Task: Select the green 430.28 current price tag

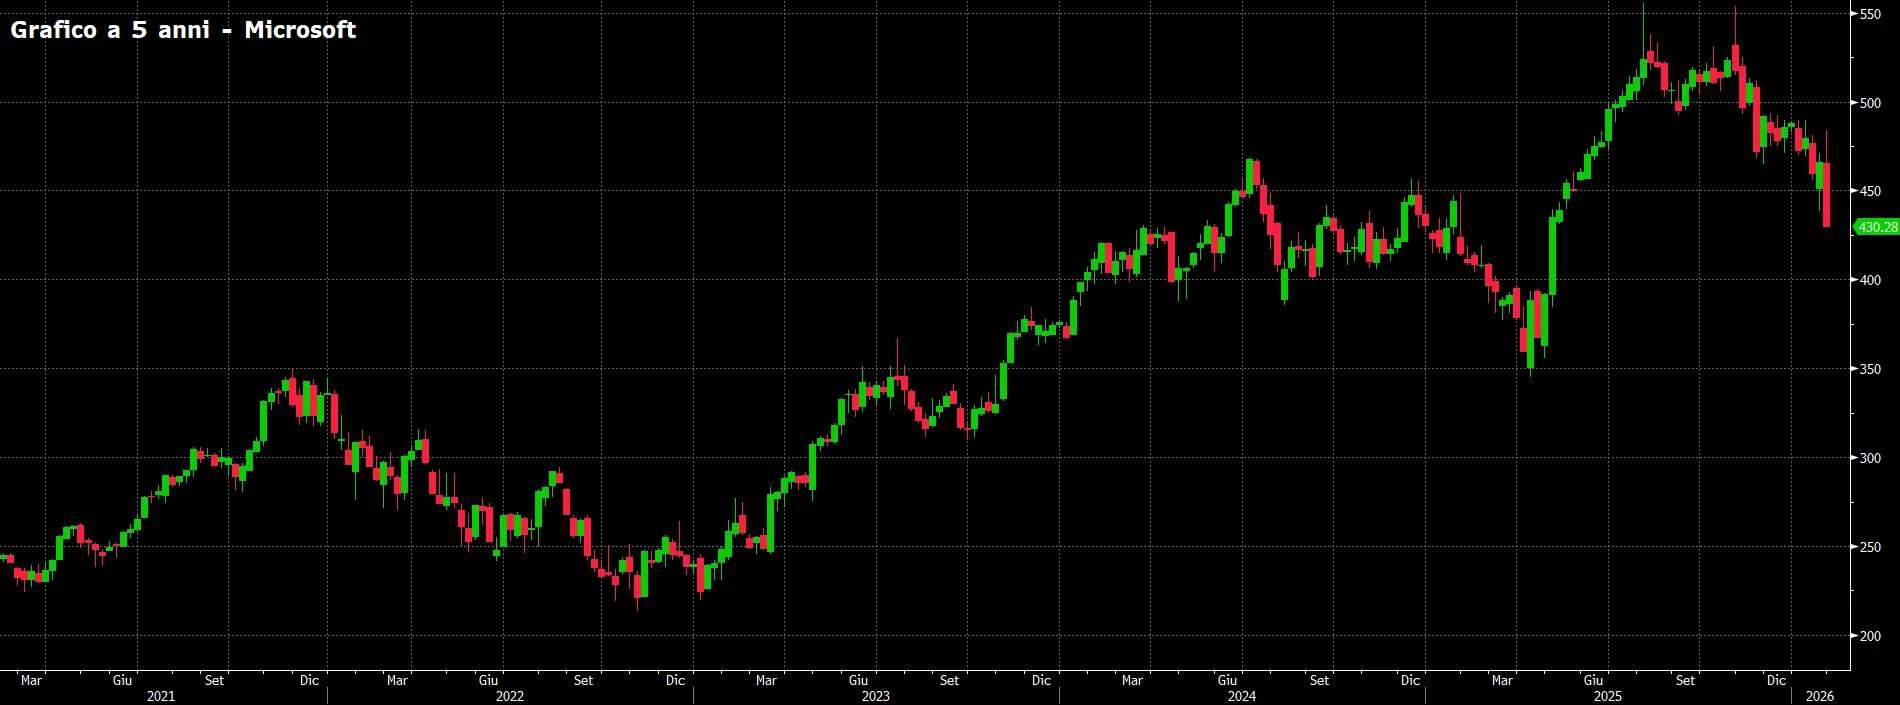Action: [x=1876, y=227]
